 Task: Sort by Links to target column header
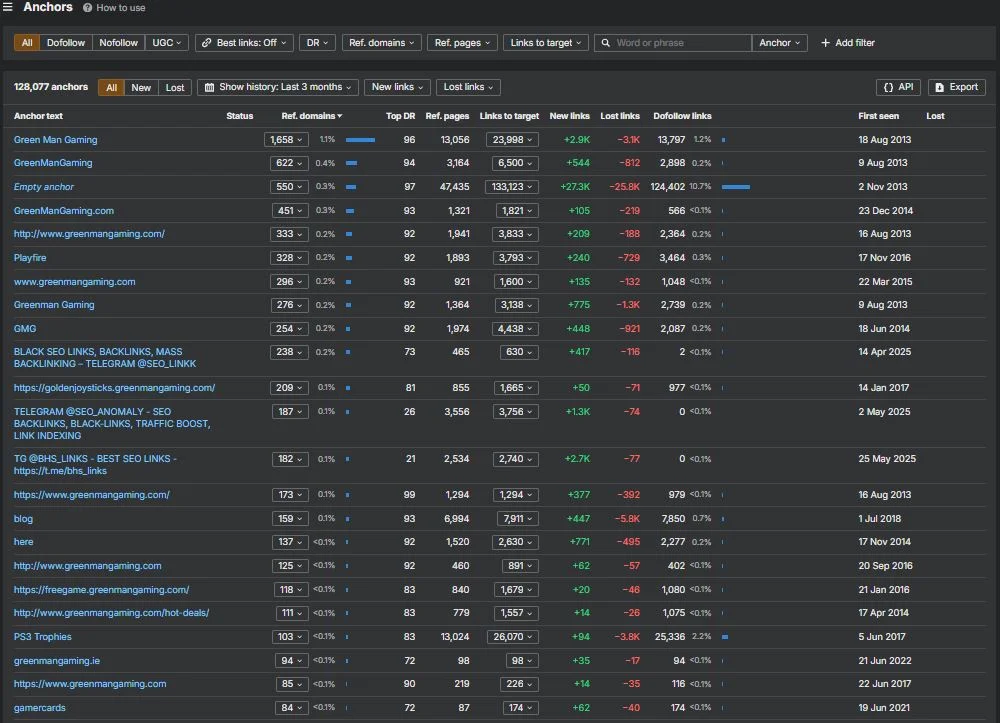click(x=509, y=116)
